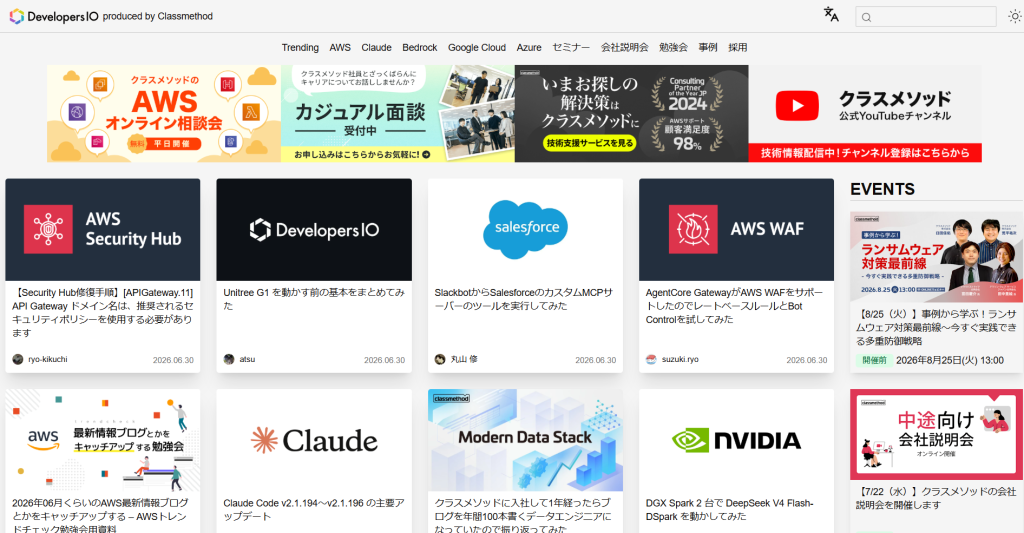Toggle the light/dark theme sun icon
Image resolution: width=1024 pixels, height=533 pixels.
pyautogui.click(x=1014, y=16)
